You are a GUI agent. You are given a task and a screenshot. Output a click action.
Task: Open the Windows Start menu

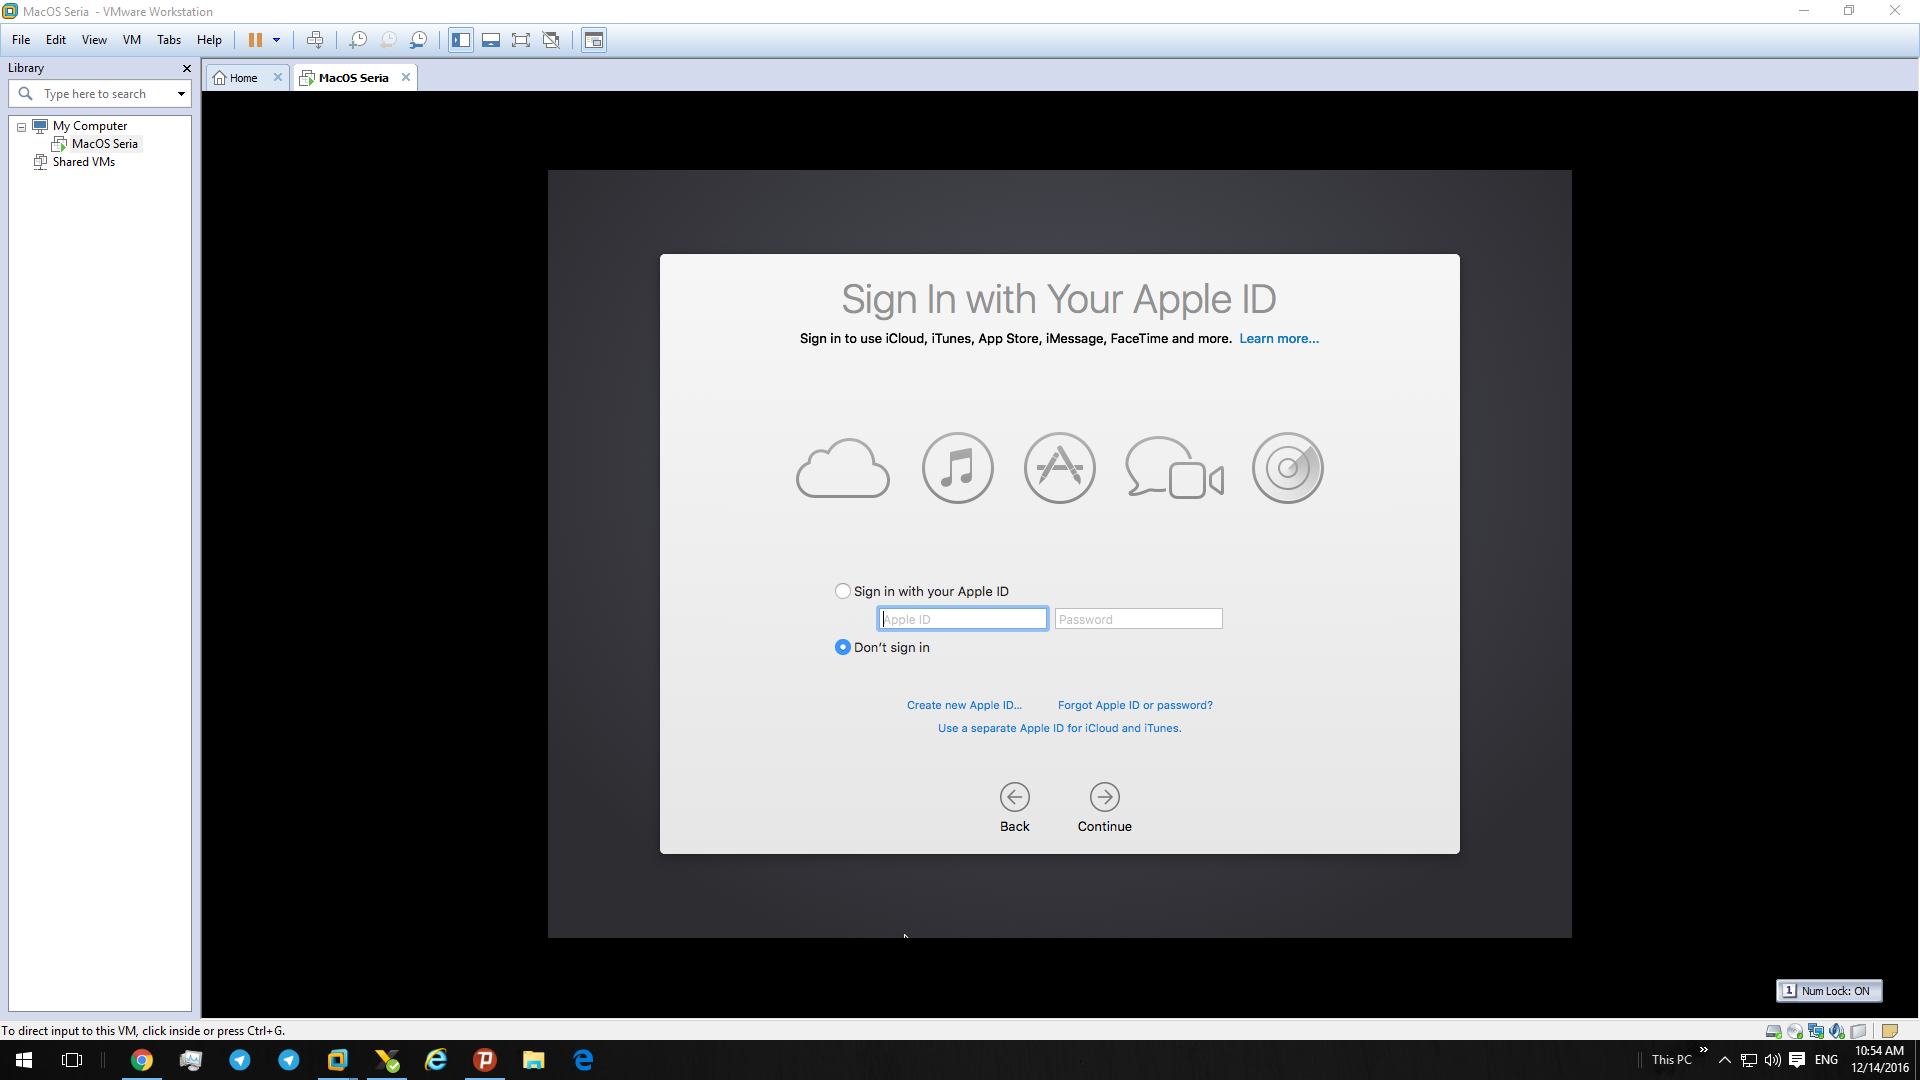pyautogui.click(x=24, y=1060)
